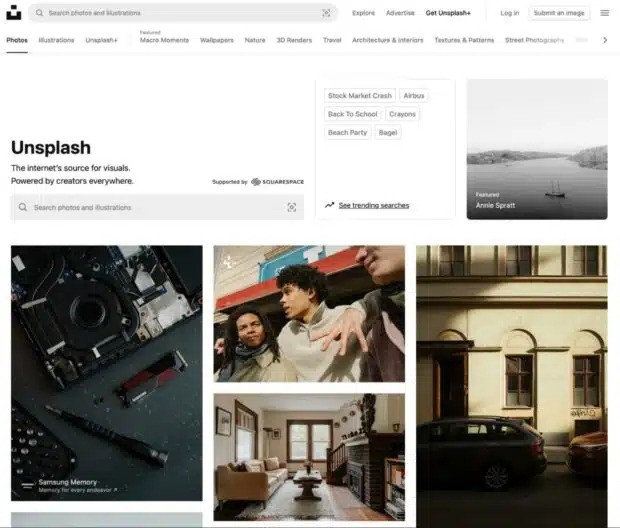
Task: Open the Street Photography category
Action: tap(535, 40)
